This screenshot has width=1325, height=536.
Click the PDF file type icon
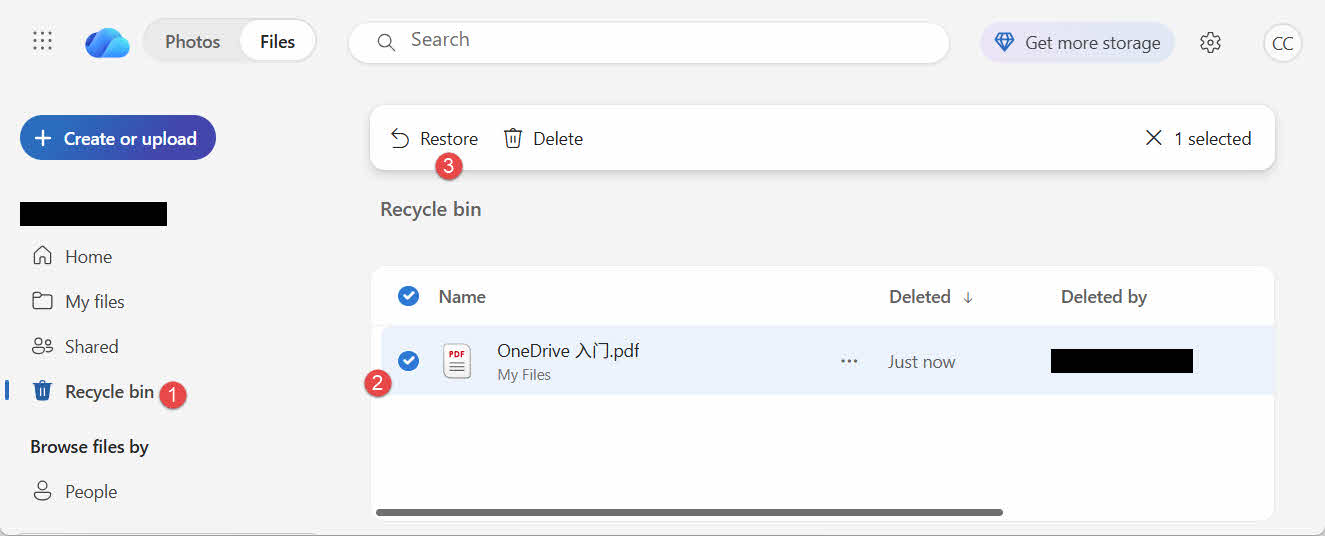point(457,361)
